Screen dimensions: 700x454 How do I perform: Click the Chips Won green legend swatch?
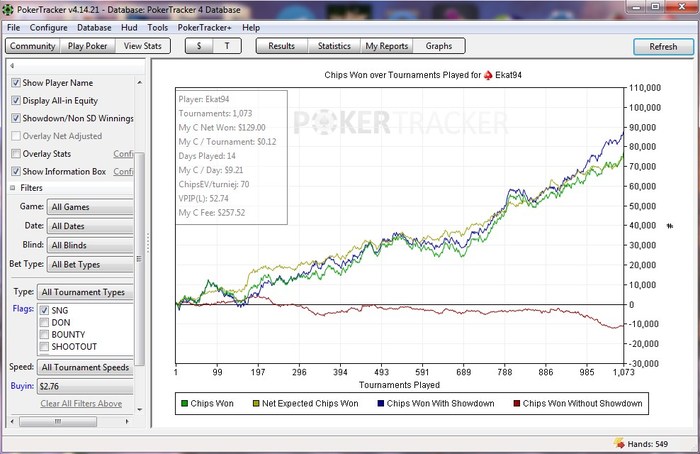click(184, 404)
